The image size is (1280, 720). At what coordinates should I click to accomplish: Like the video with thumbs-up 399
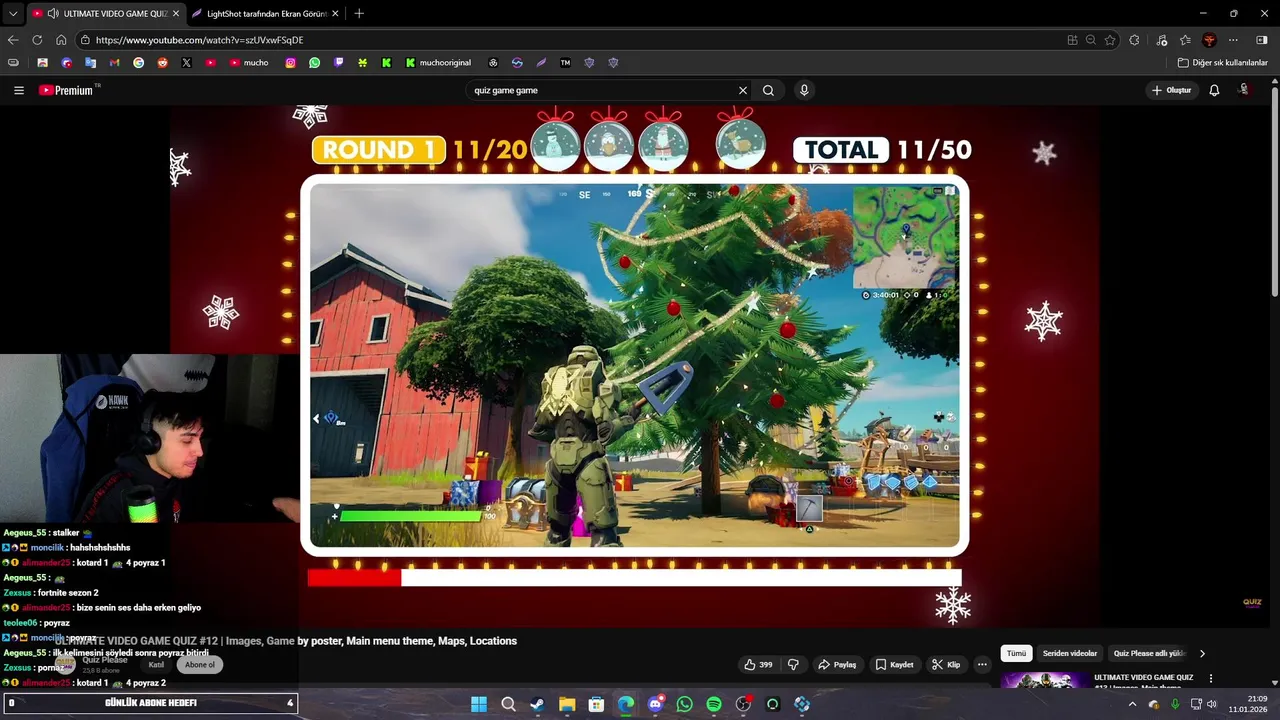[x=758, y=664]
